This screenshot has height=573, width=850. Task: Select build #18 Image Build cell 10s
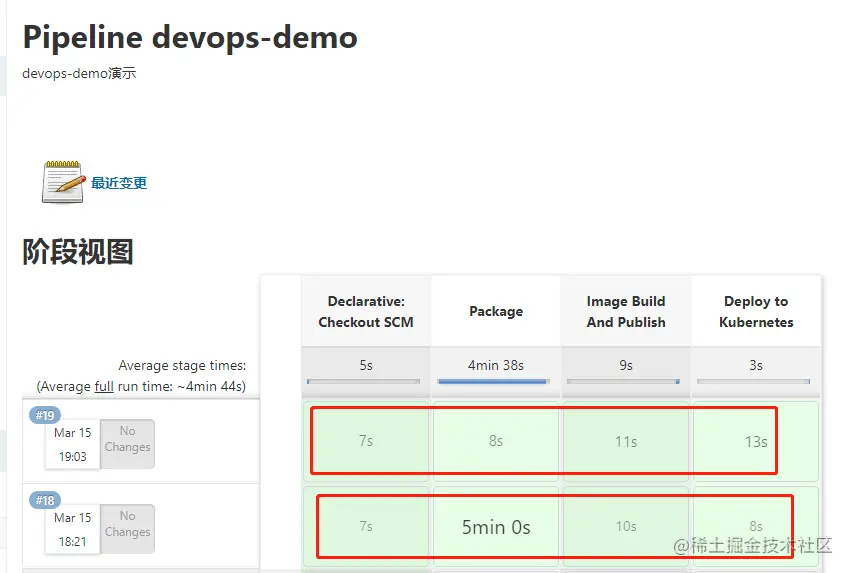tap(626, 526)
